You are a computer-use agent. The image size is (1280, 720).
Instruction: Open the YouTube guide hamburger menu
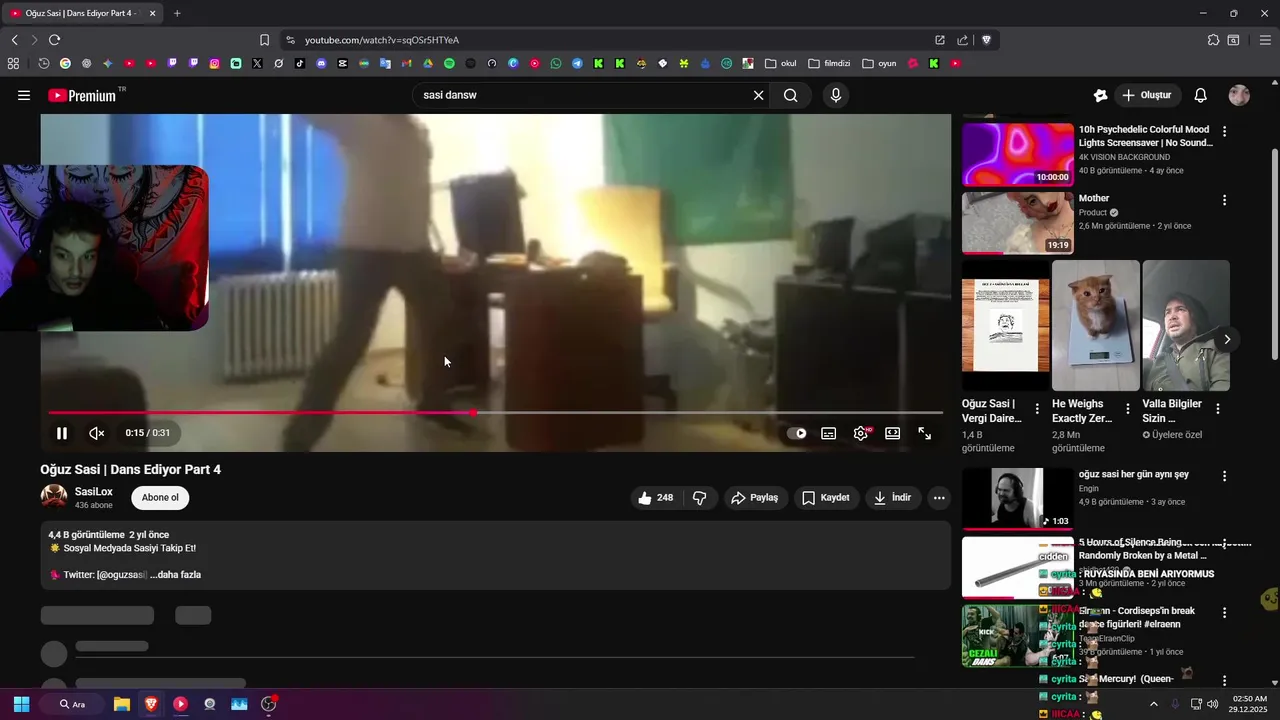click(x=24, y=95)
